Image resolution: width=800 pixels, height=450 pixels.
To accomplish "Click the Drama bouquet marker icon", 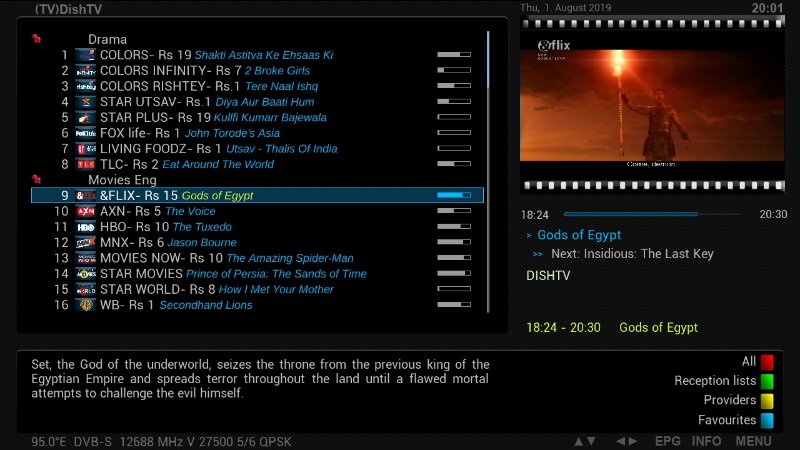I will coord(36,38).
